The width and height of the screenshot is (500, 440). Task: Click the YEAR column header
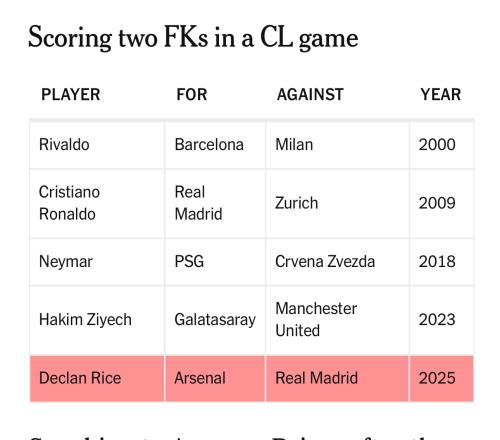441,94
